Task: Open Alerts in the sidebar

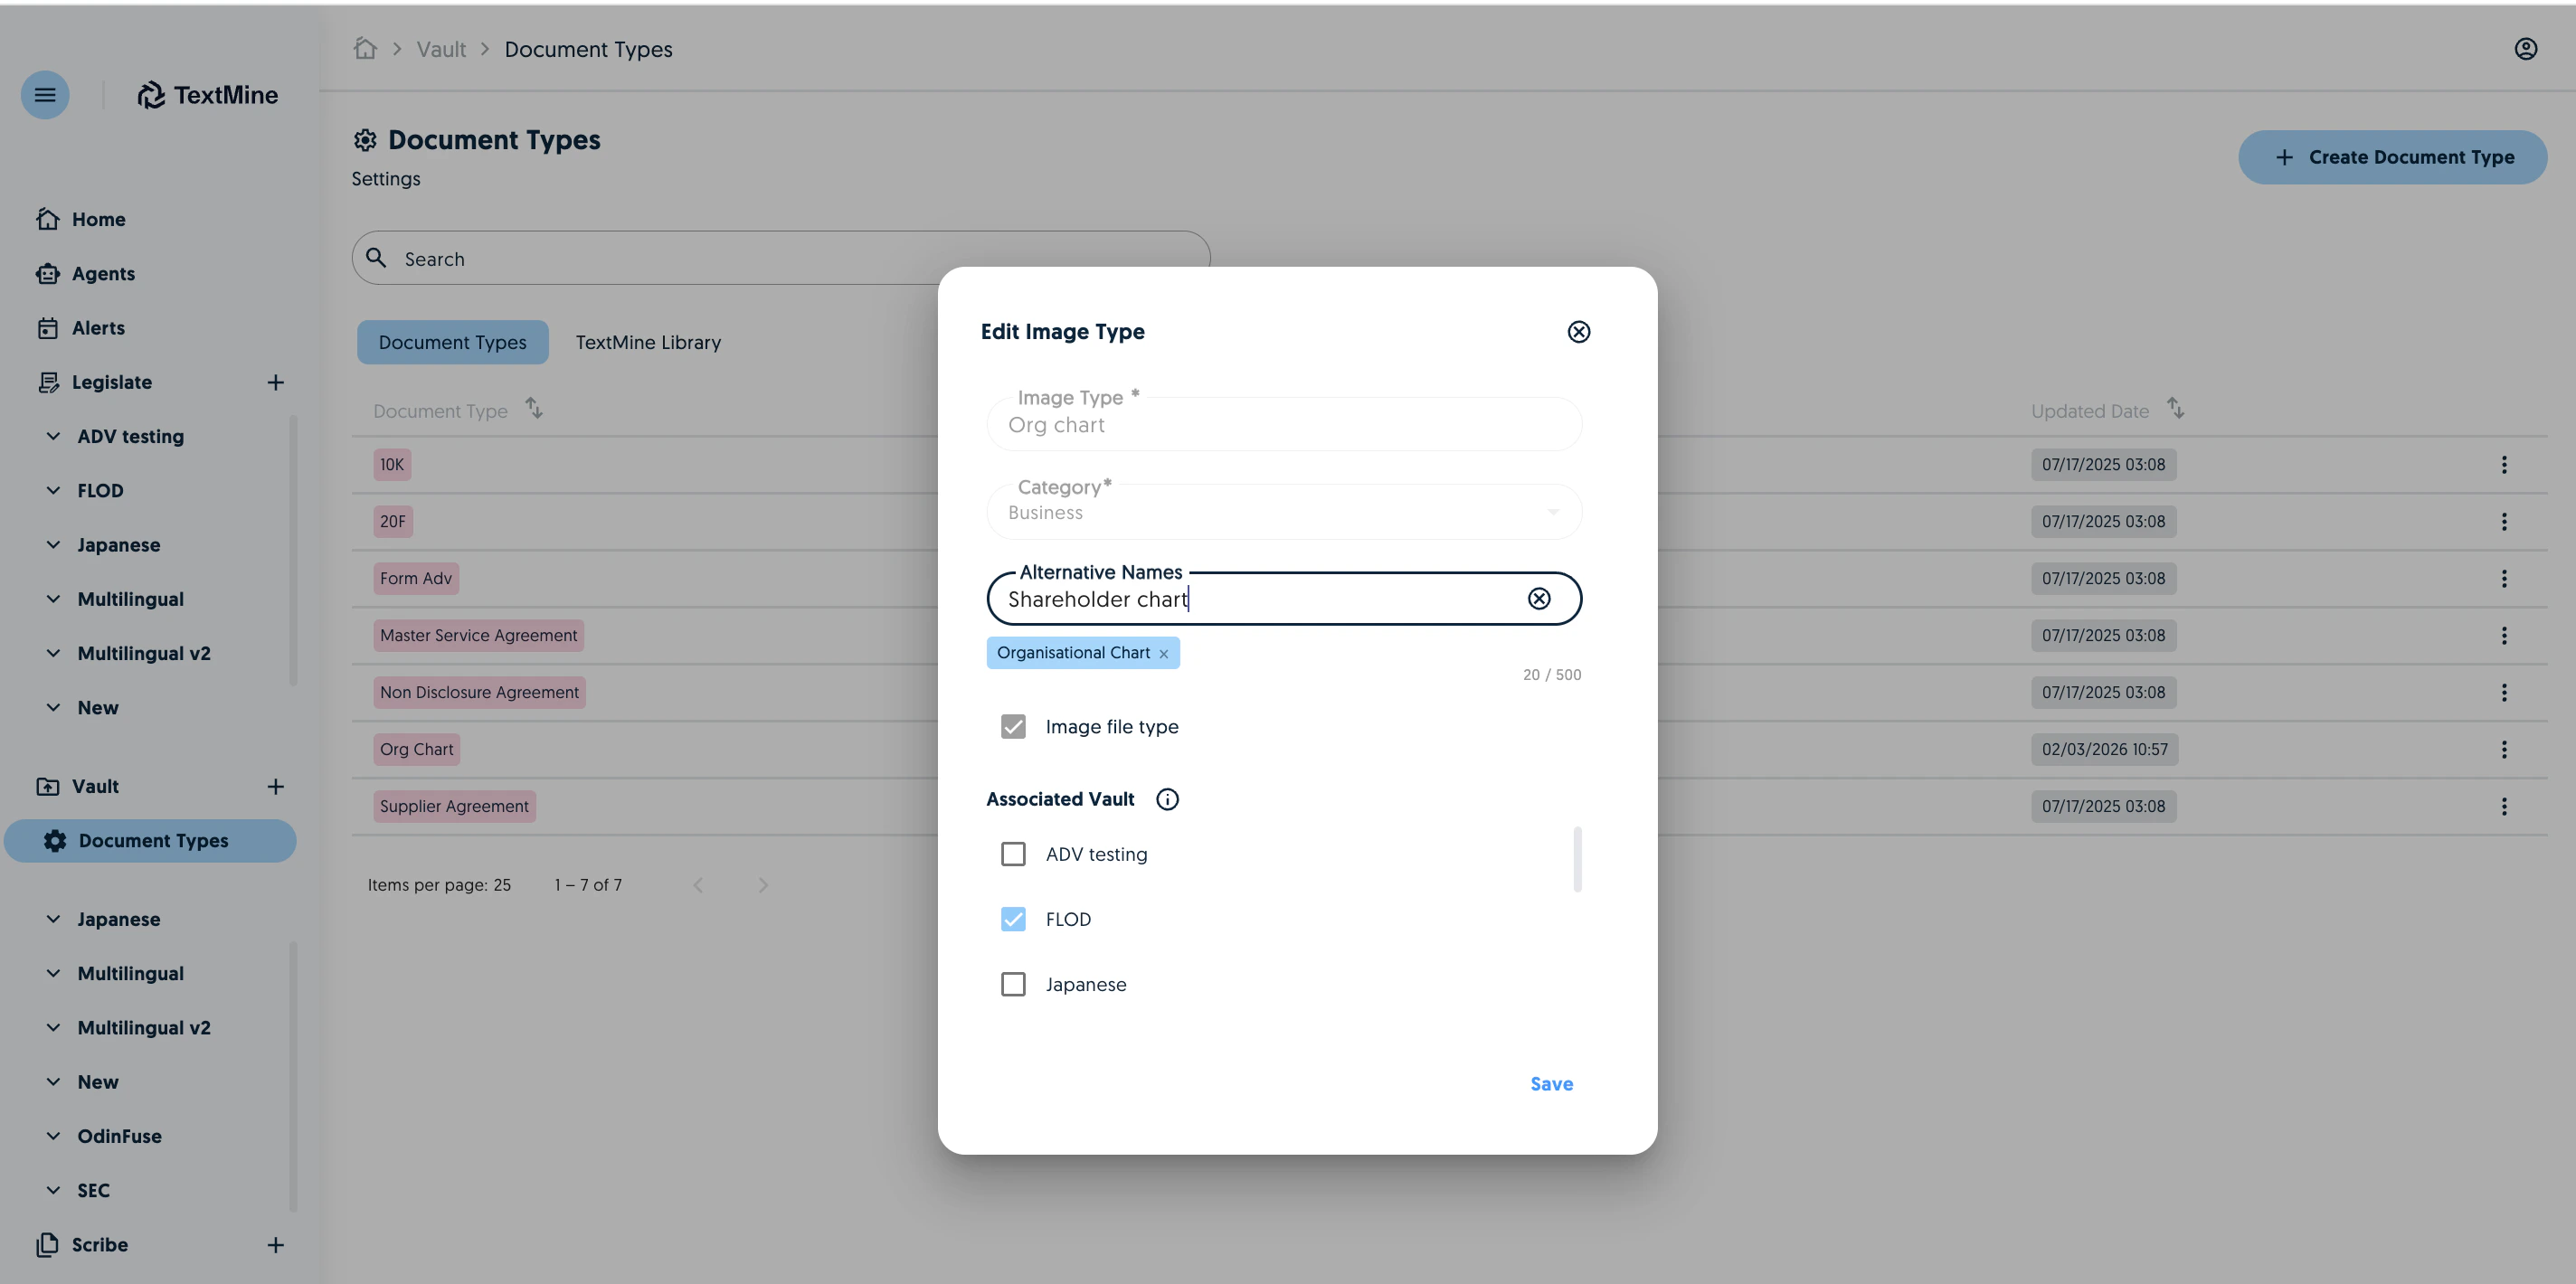Action: click(x=98, y=327)
